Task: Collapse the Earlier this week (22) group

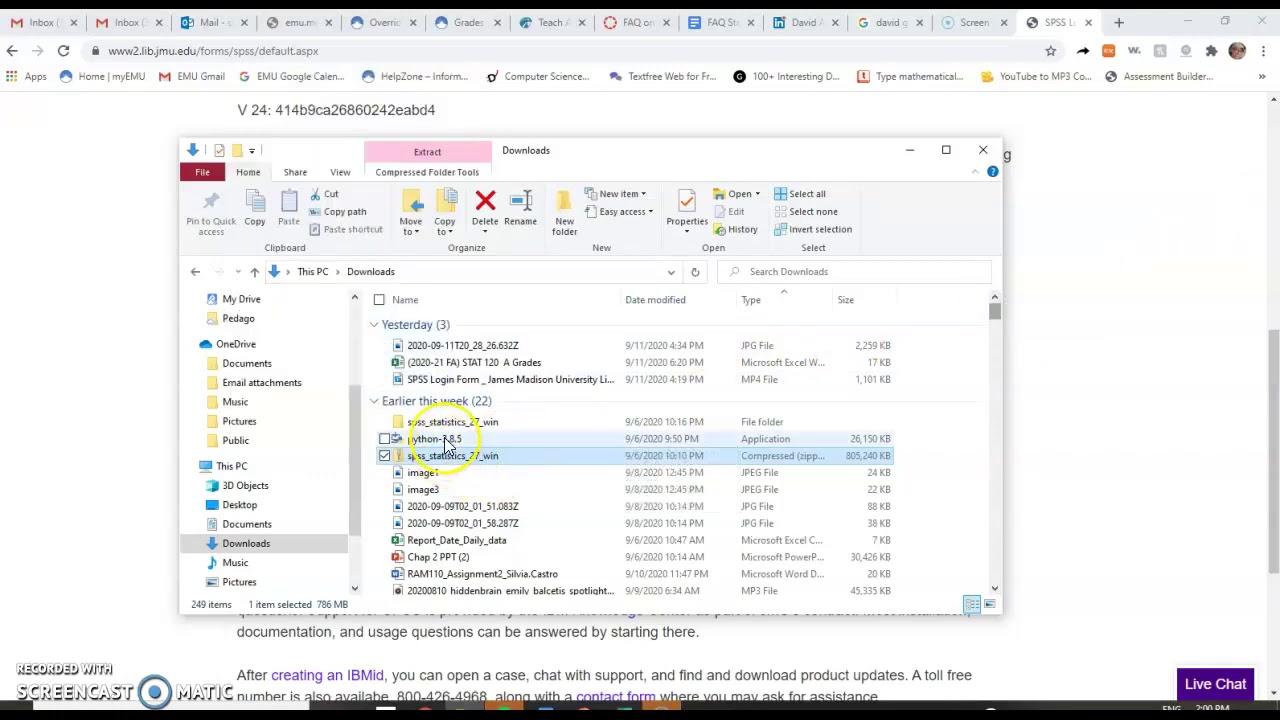Action: (x=374, y=401)
